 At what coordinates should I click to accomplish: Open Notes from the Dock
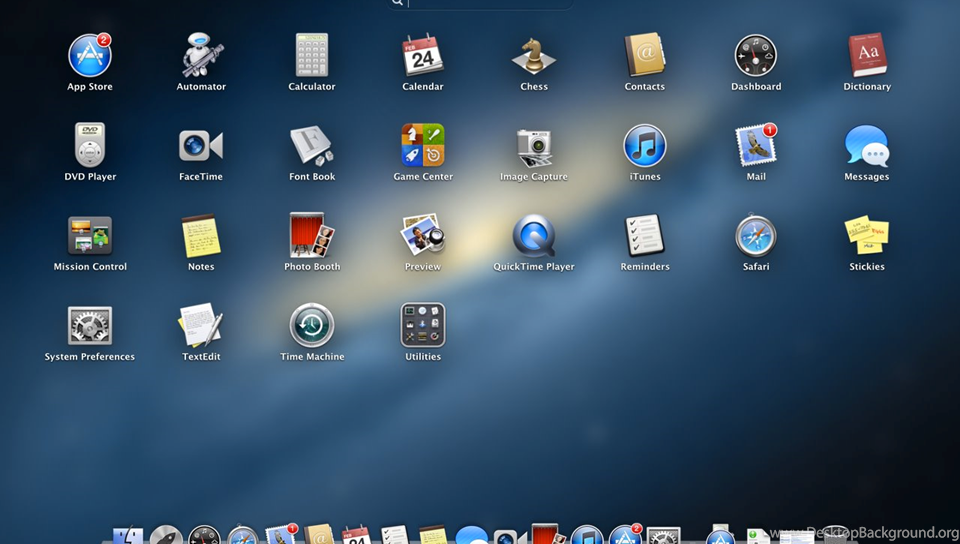click(x=433, y=535)
